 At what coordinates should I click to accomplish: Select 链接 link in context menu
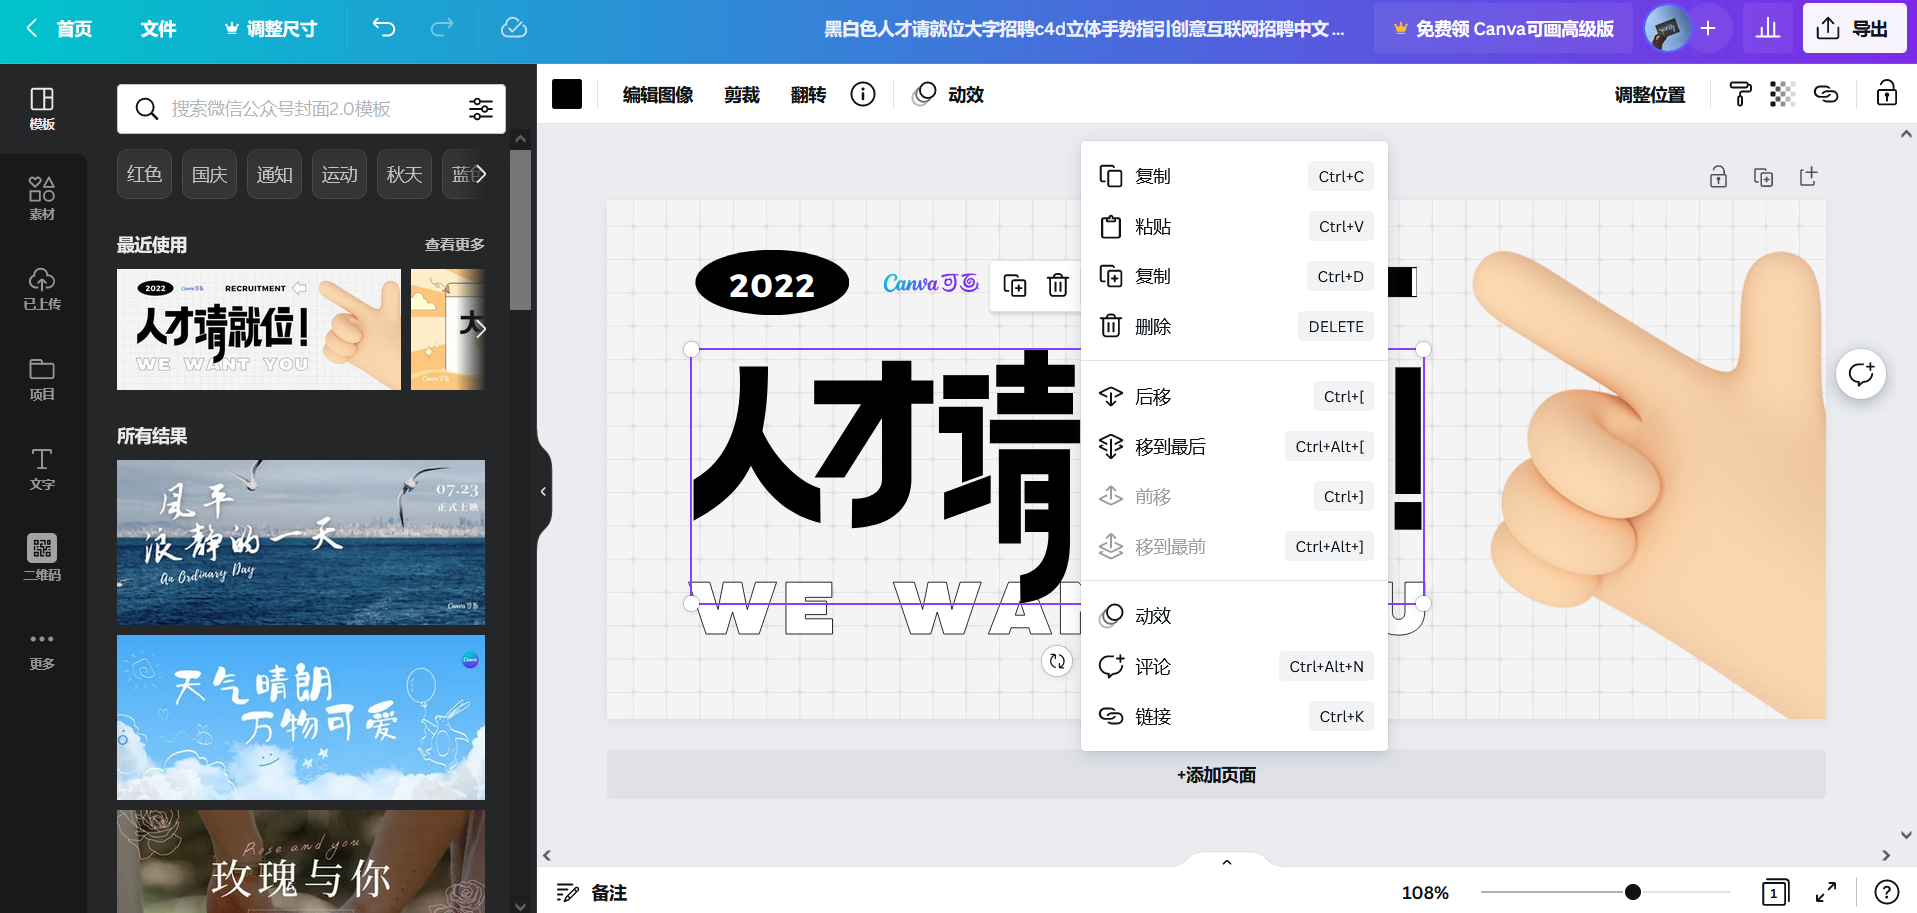[x=1234, y=717]
